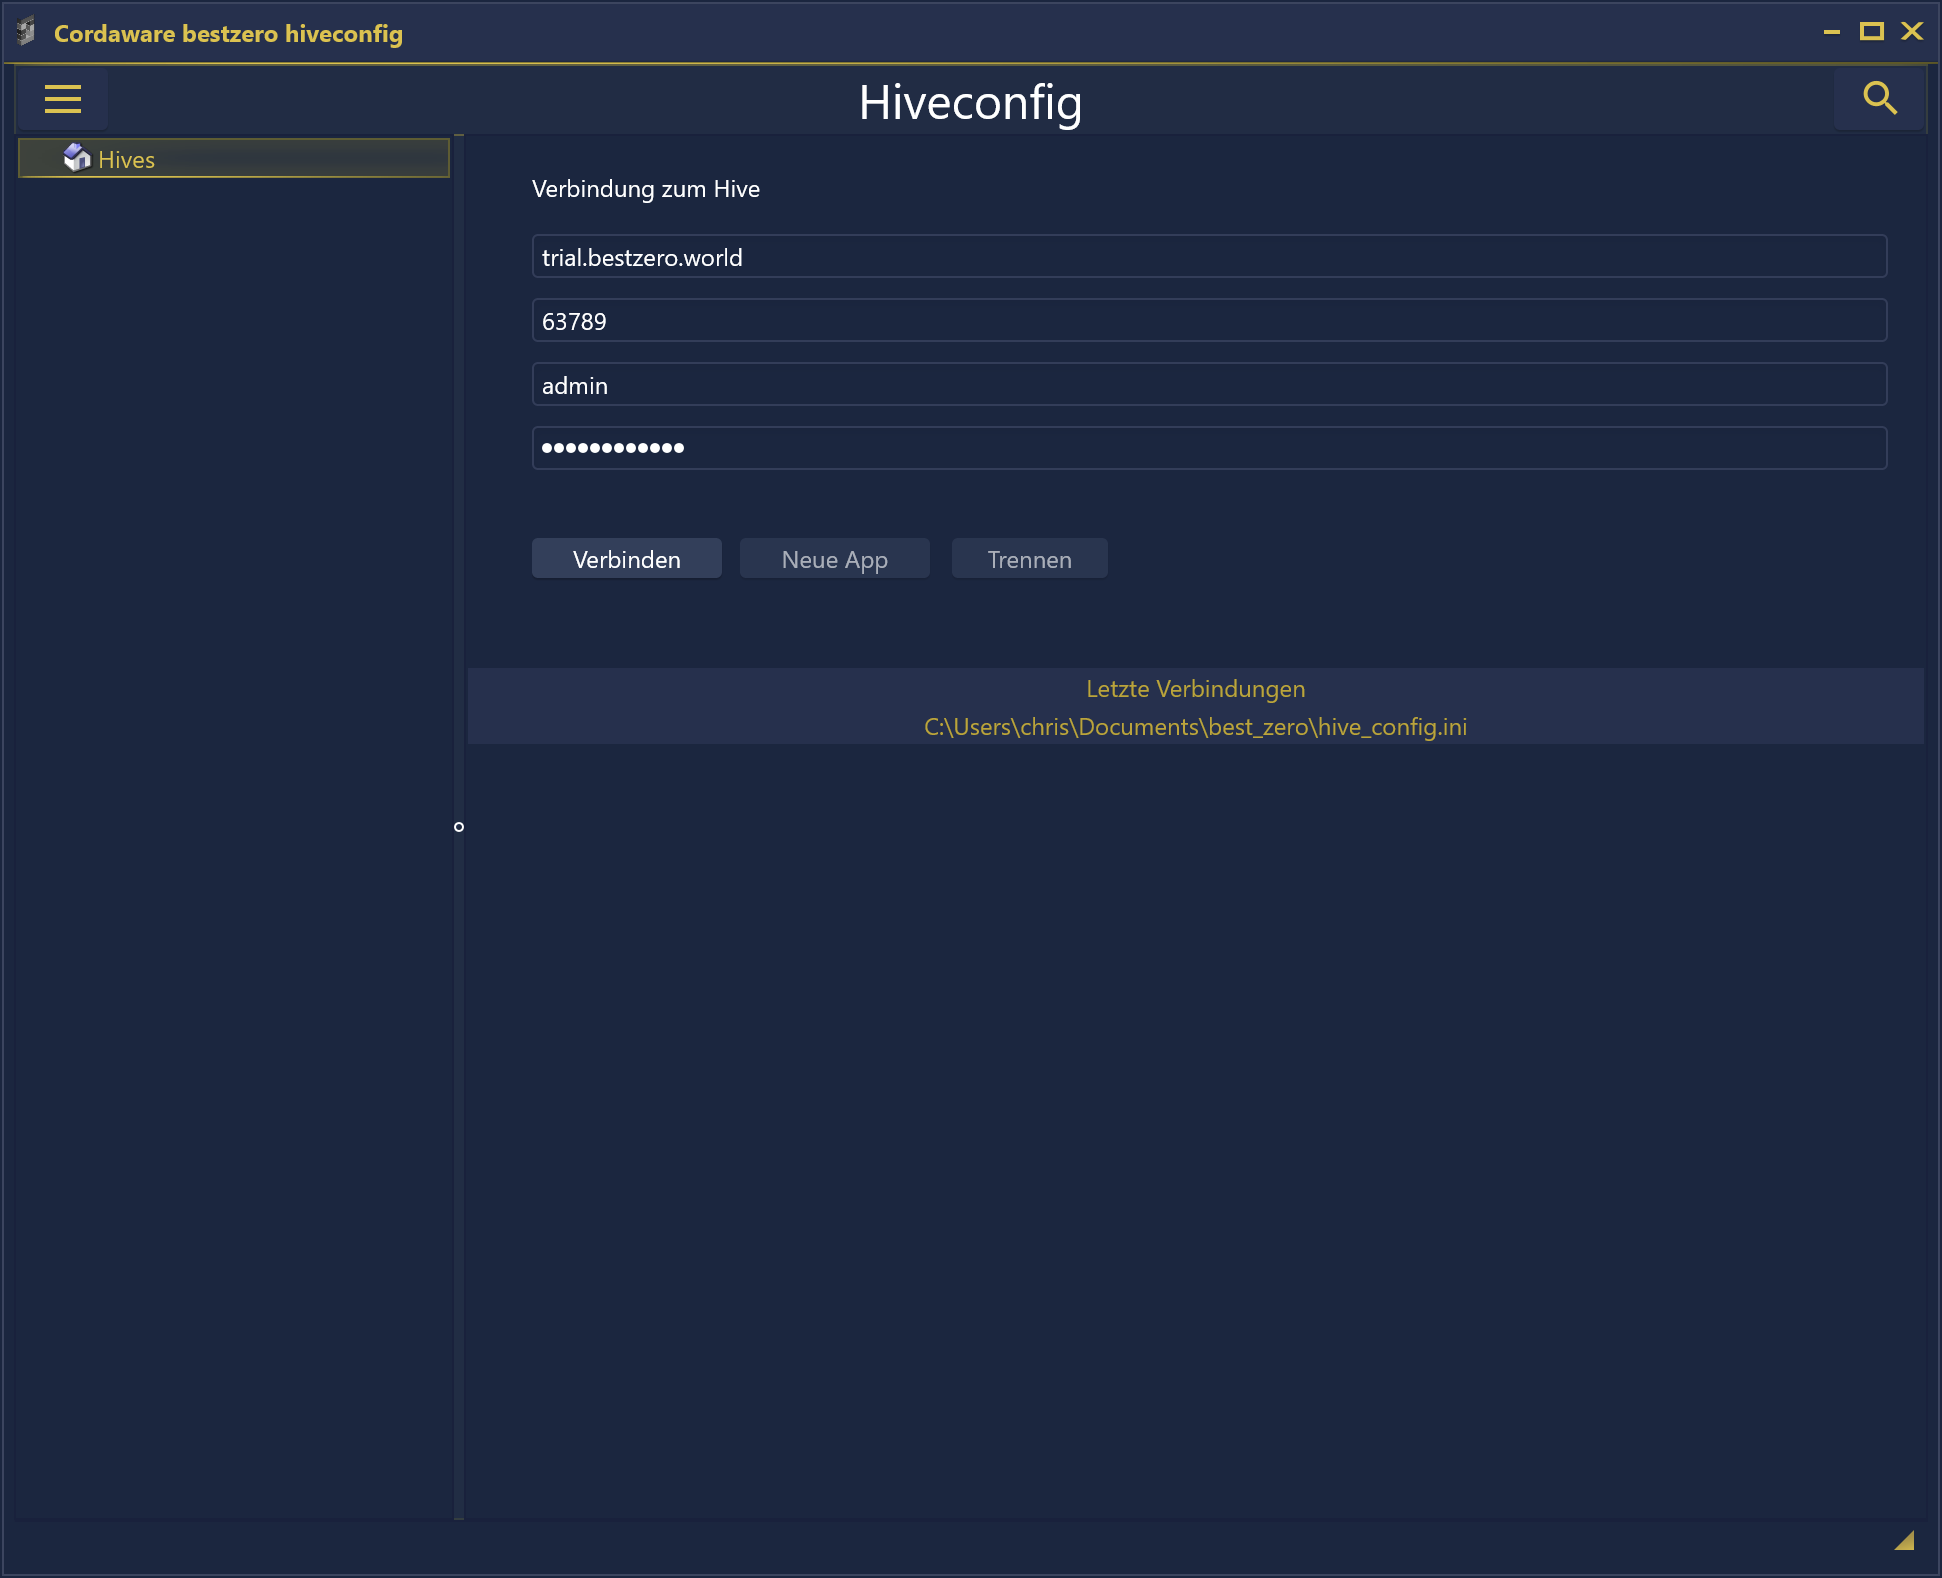
Task: Click the Verbindung zum Hive label
Action: click(x=646, y=189)
